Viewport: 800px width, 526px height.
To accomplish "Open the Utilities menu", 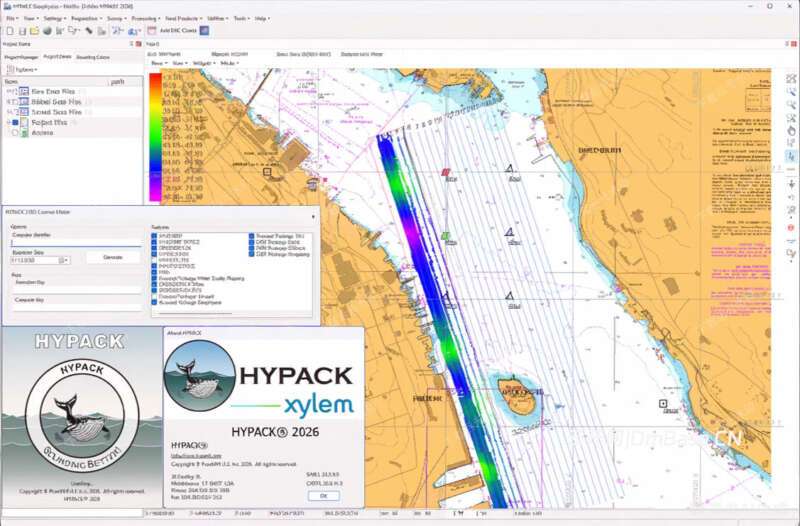I will pos(217,18).
